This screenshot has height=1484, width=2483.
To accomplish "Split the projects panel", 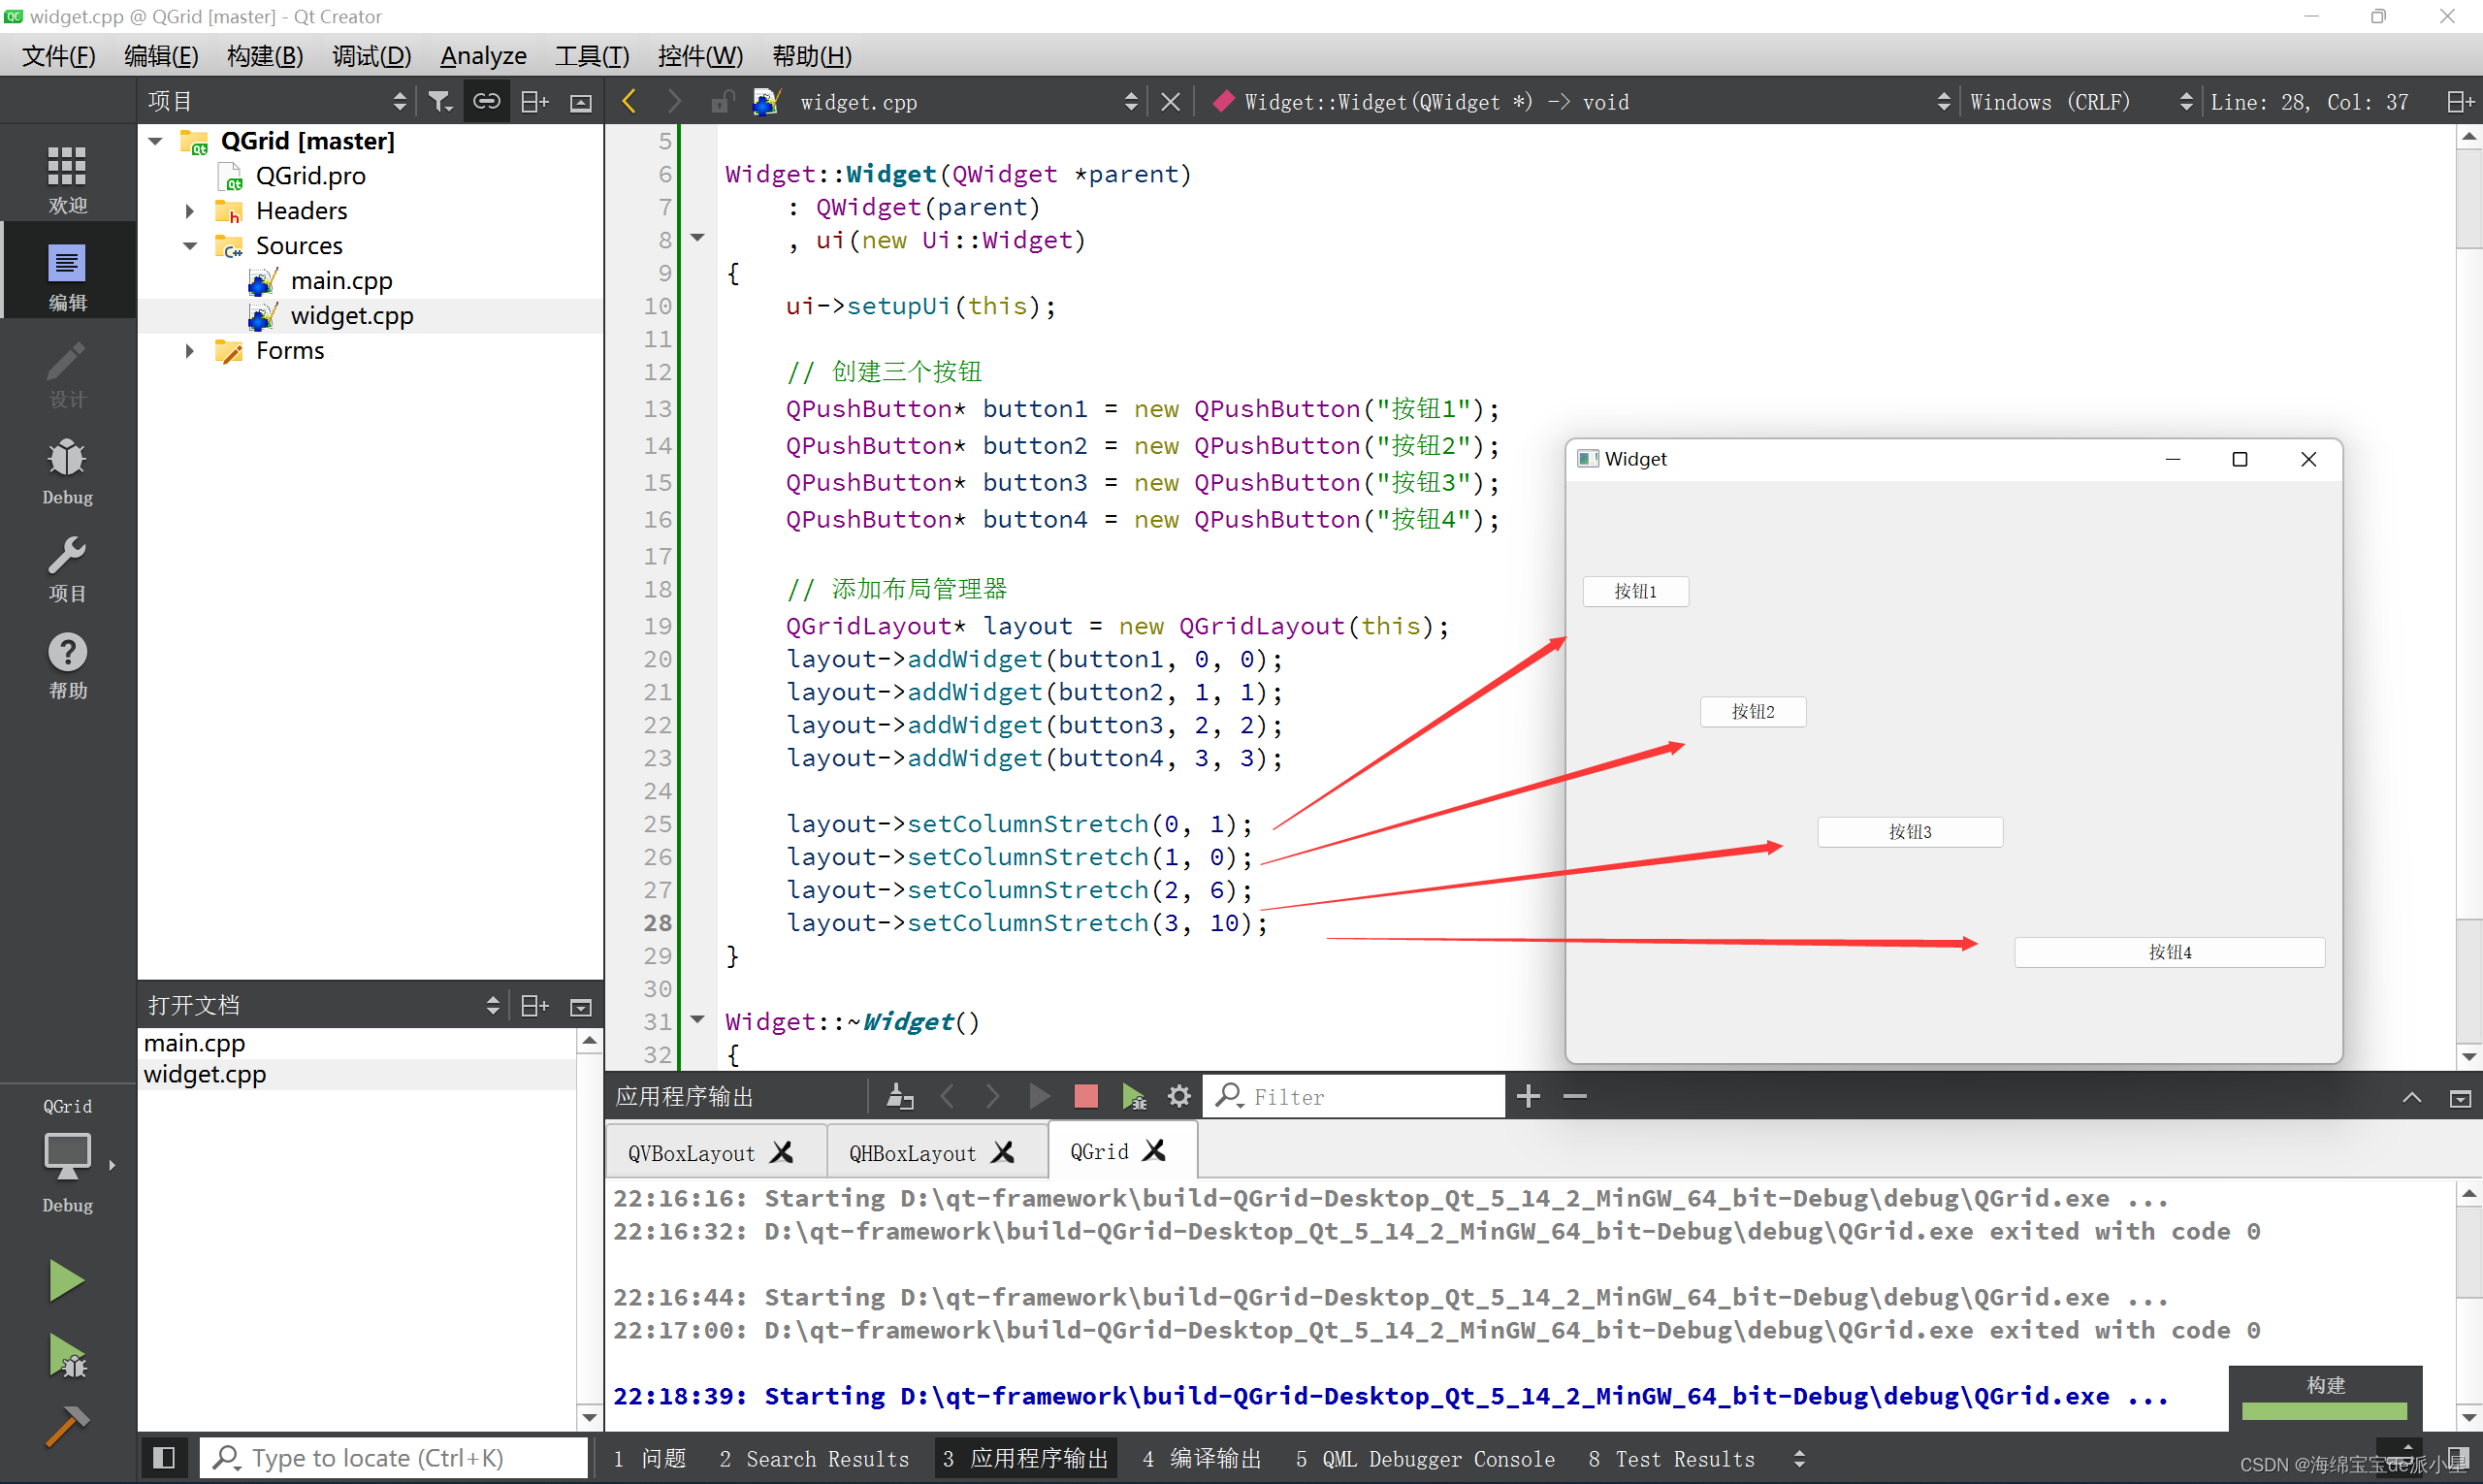I will (535, 101).
